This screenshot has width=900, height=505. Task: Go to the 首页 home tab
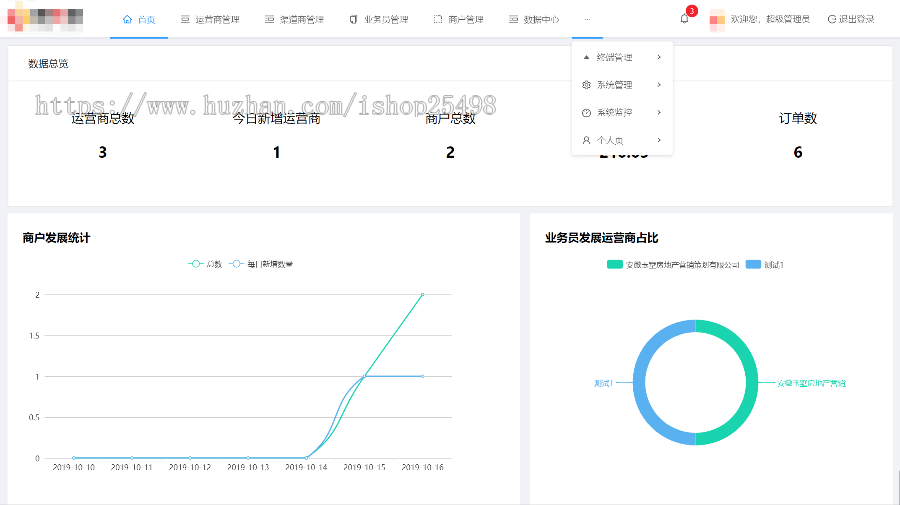click(x=139, y=20)
